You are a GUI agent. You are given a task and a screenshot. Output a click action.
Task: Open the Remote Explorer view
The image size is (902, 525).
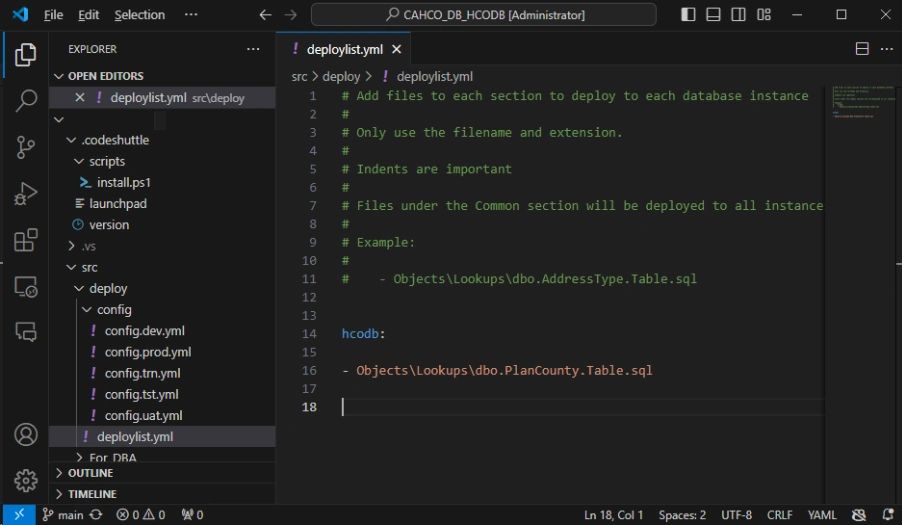click(26, 286)
